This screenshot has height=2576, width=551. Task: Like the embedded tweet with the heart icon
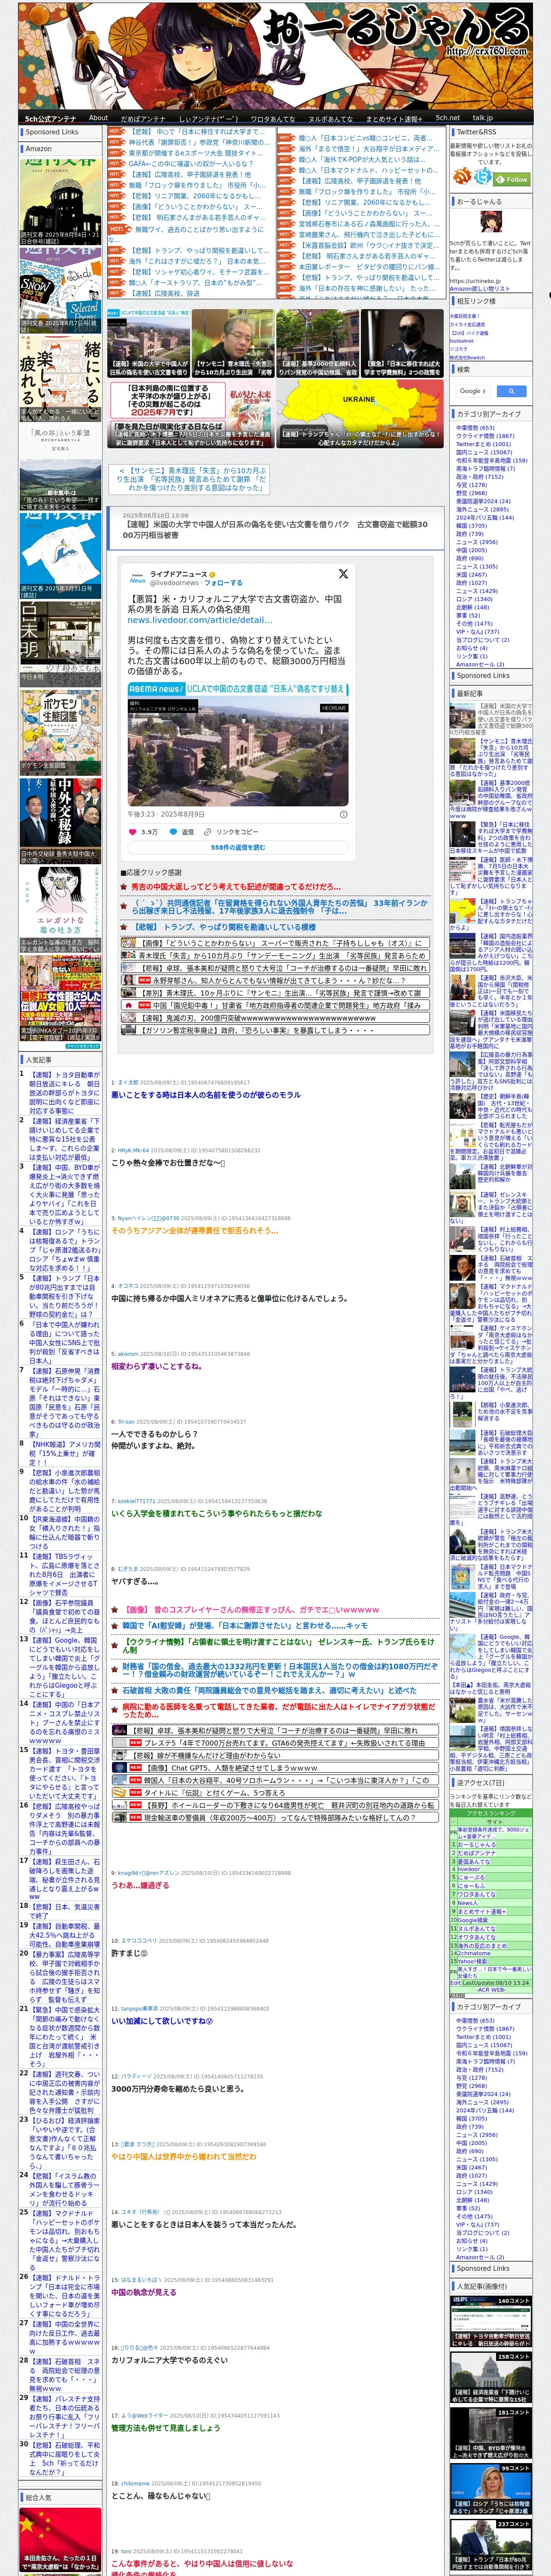tap(133, 831)
